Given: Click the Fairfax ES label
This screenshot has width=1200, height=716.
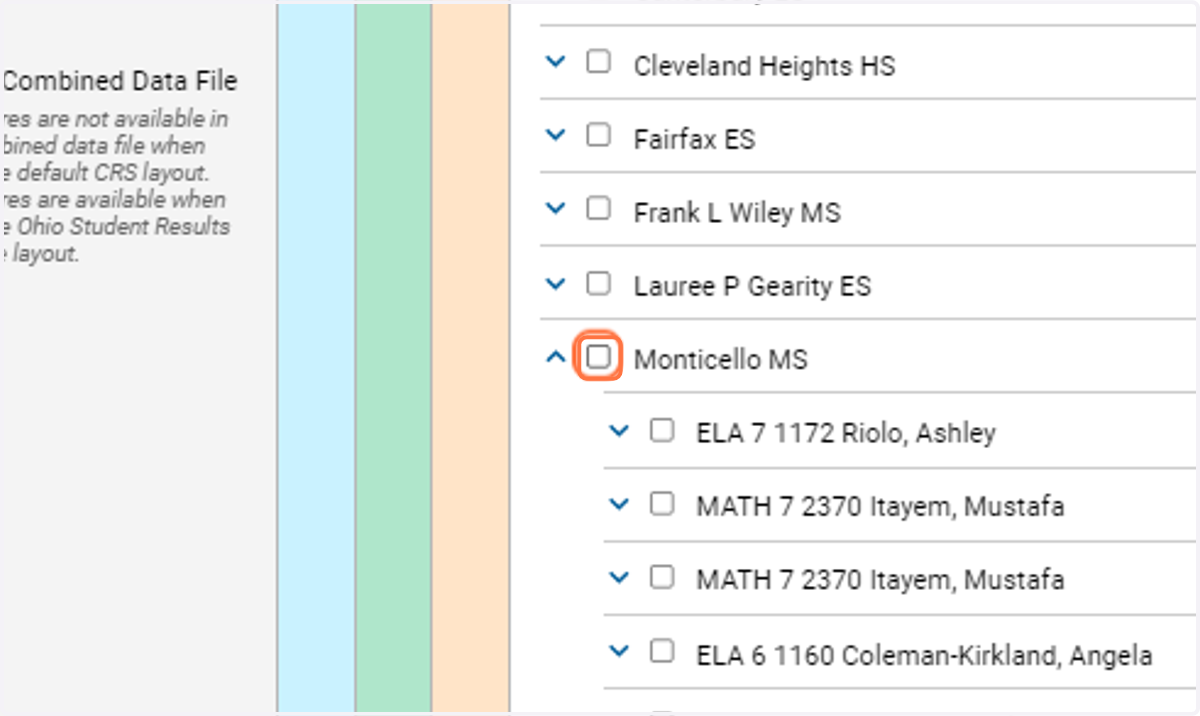Looking at the screenshot, I should tap(694, 139).
